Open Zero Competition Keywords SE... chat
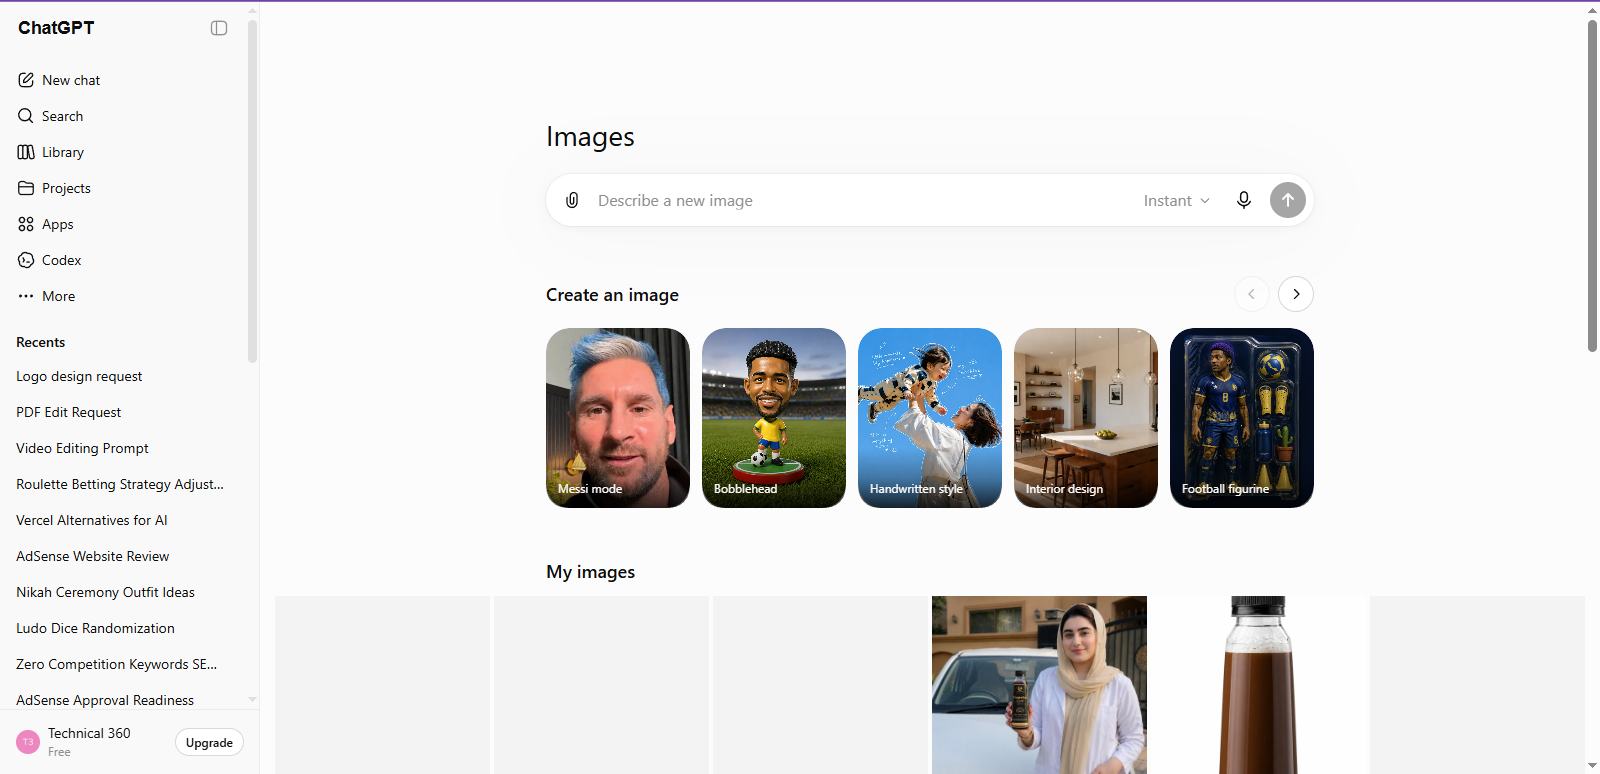 [x=124, y=664]
